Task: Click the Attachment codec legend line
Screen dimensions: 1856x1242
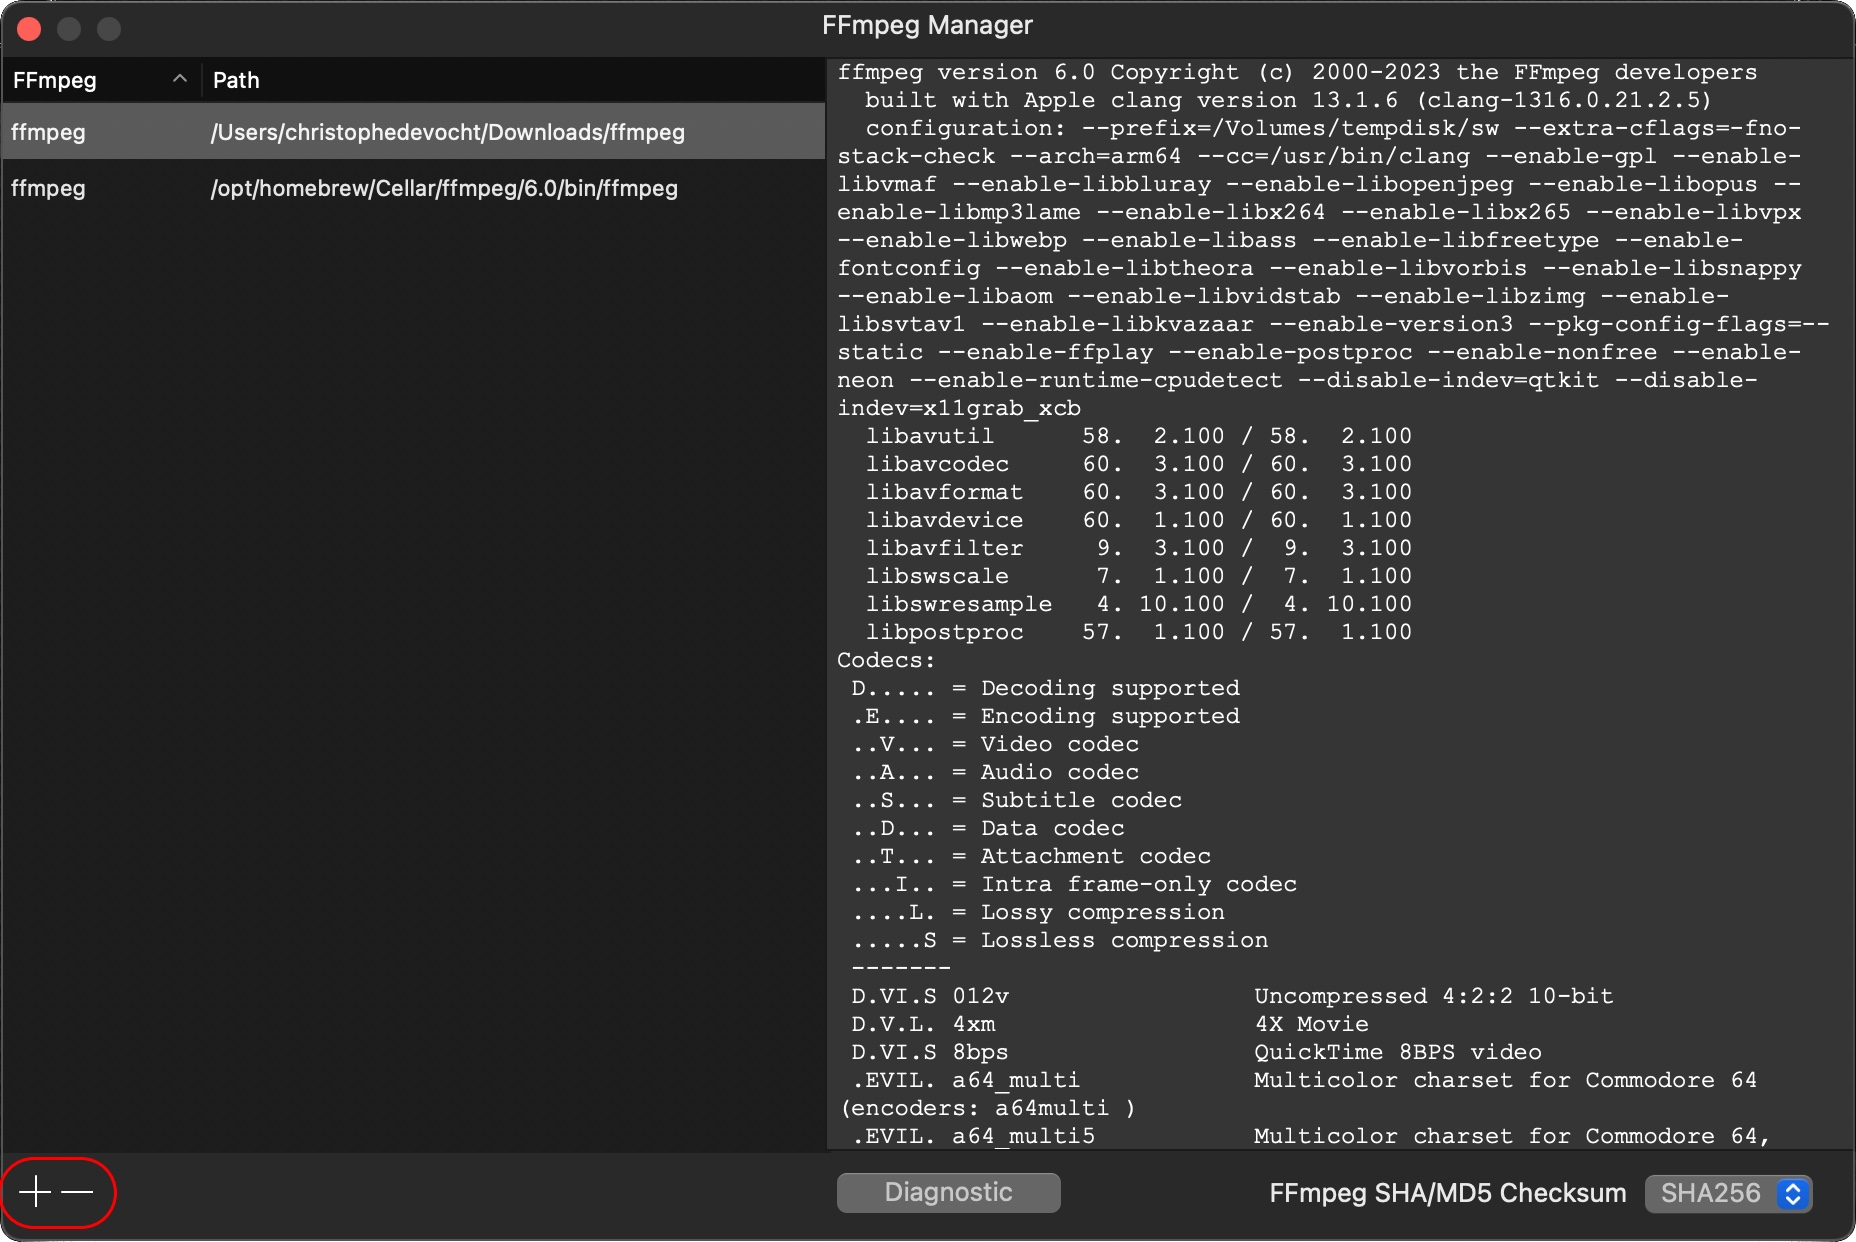Action: tap(1031, 856)
